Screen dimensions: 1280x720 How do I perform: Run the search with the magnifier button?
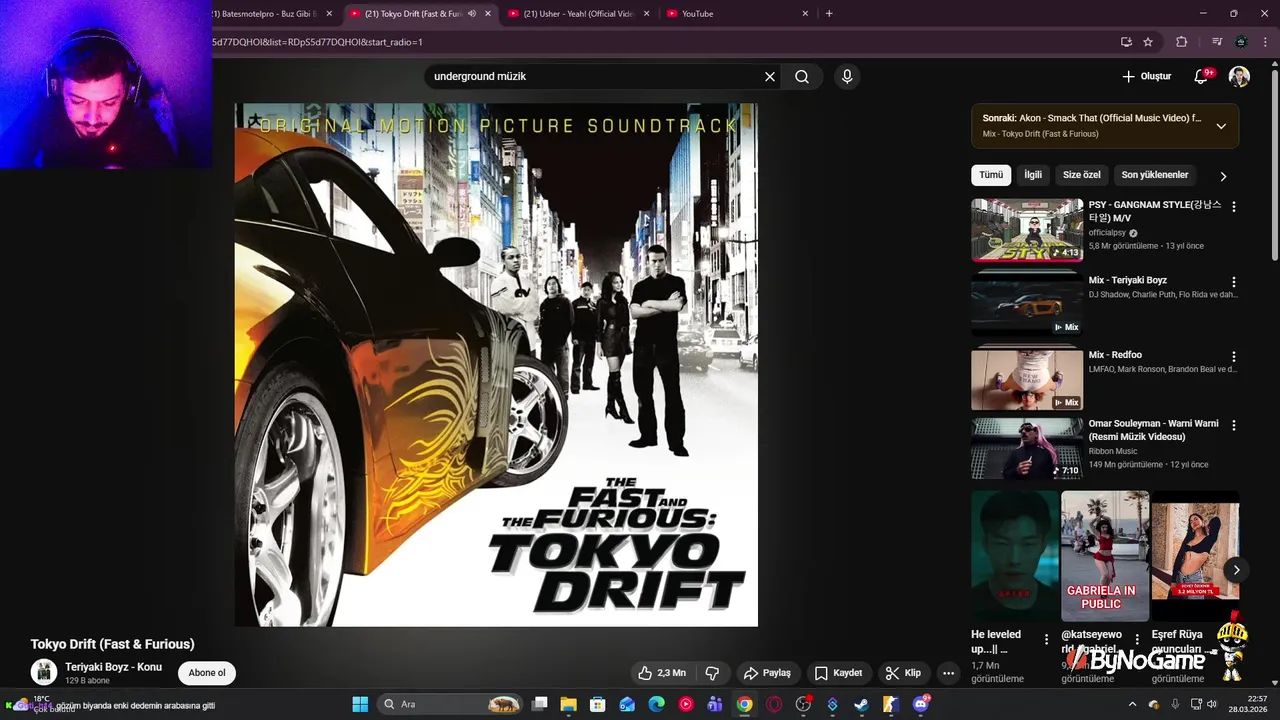pos(802,76)
